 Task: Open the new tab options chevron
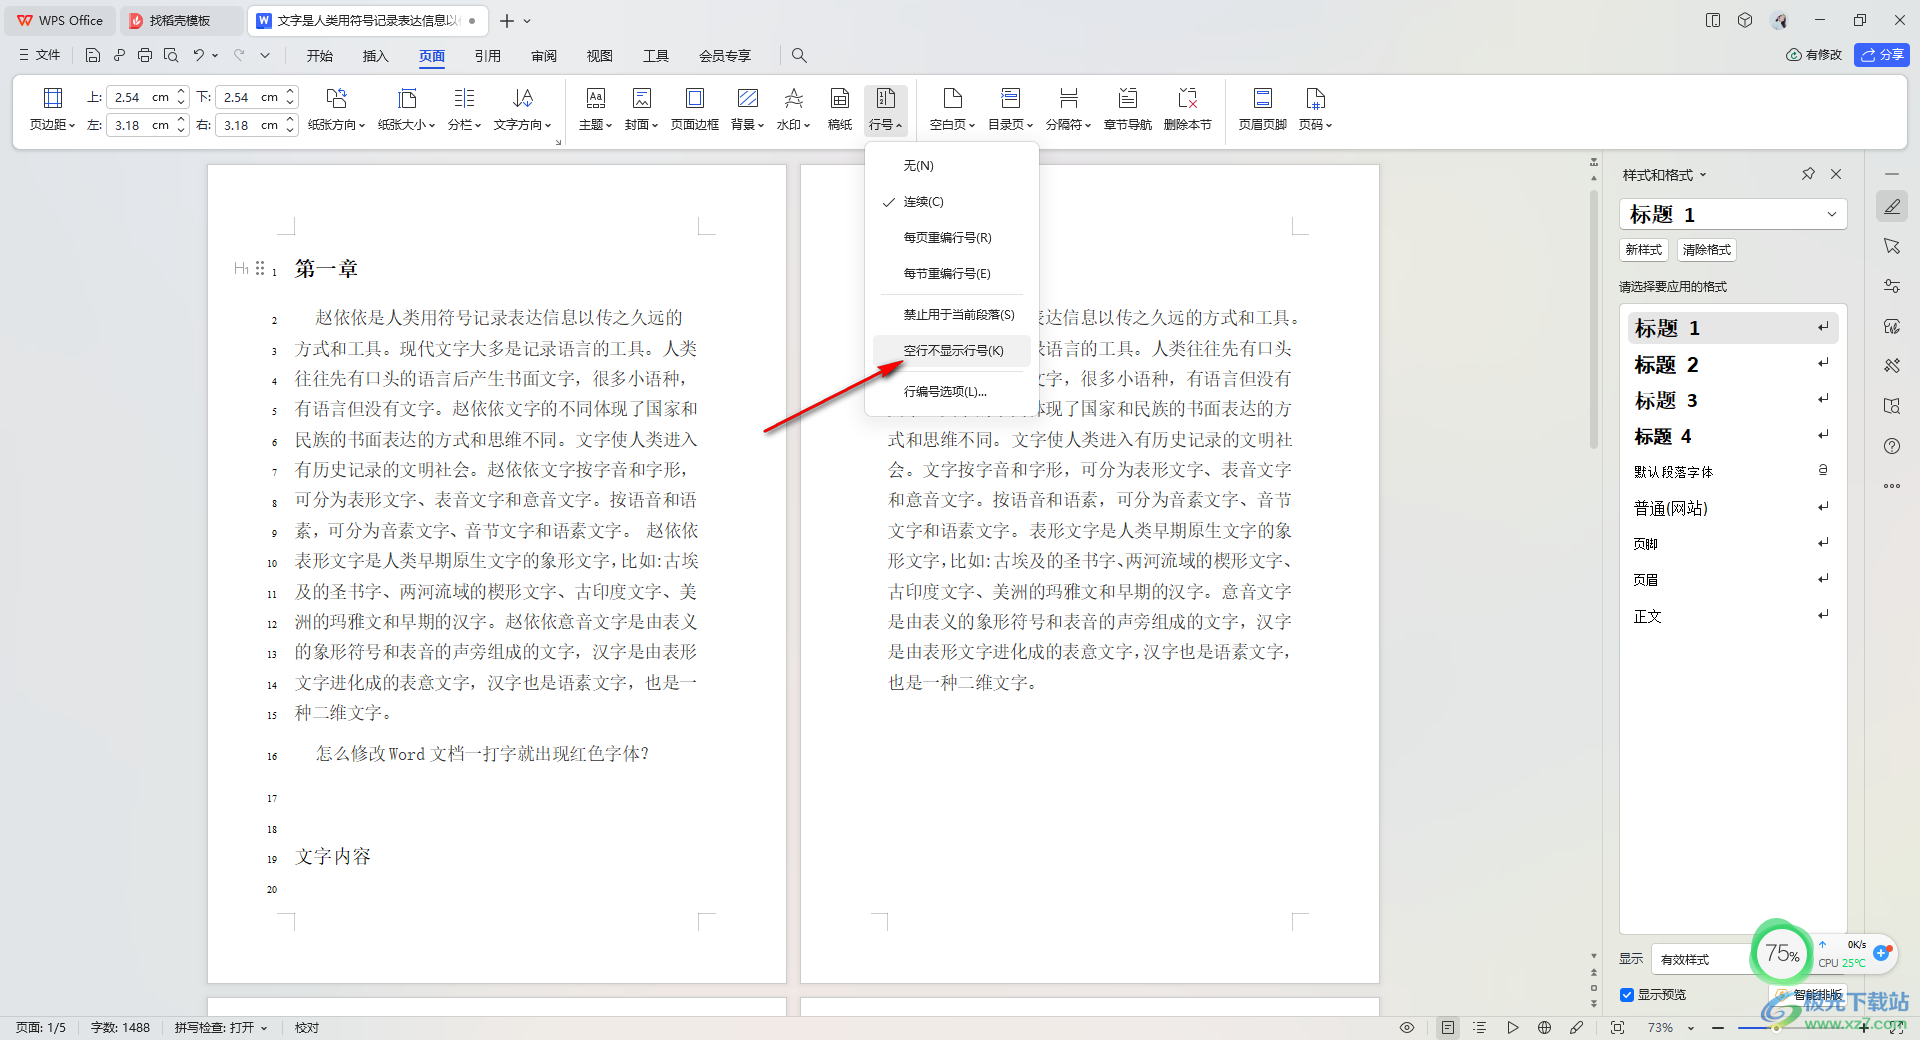pyautogui.click(x=527, y=20)
